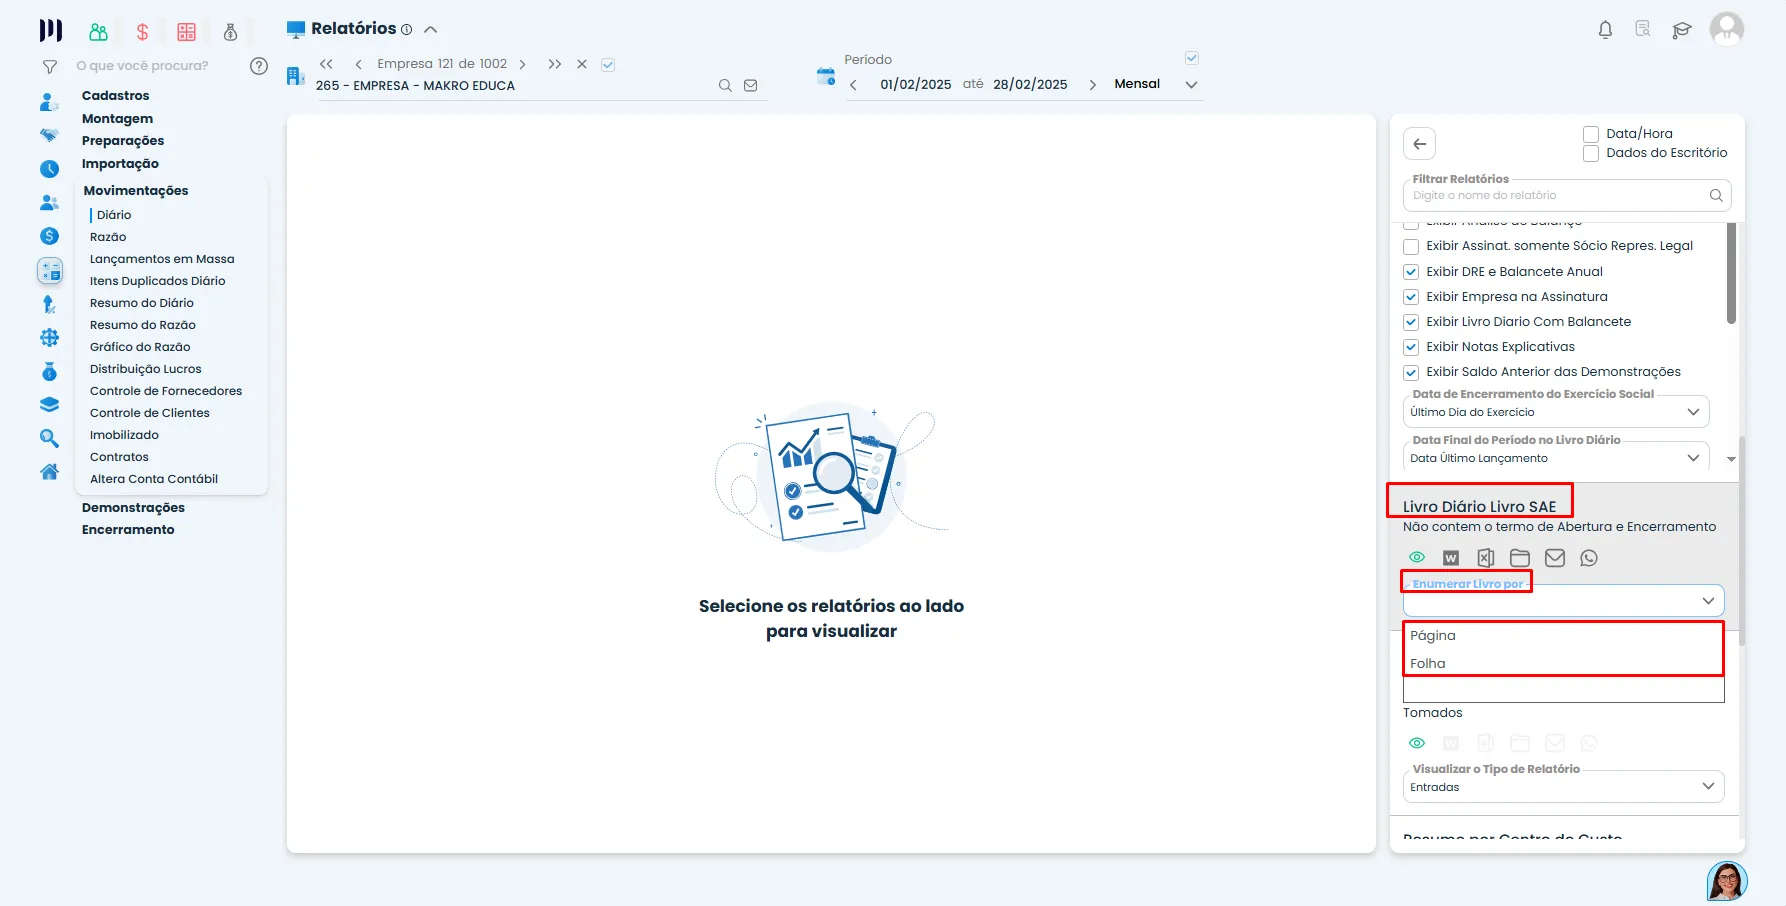Select Página in dropdown list

point(1564,636)
